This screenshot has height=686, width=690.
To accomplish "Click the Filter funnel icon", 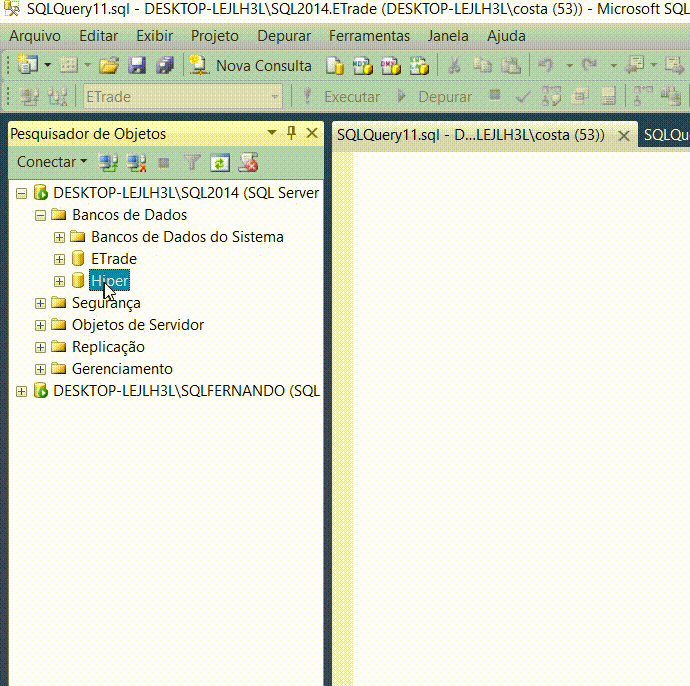I will (x=192, y=163).
